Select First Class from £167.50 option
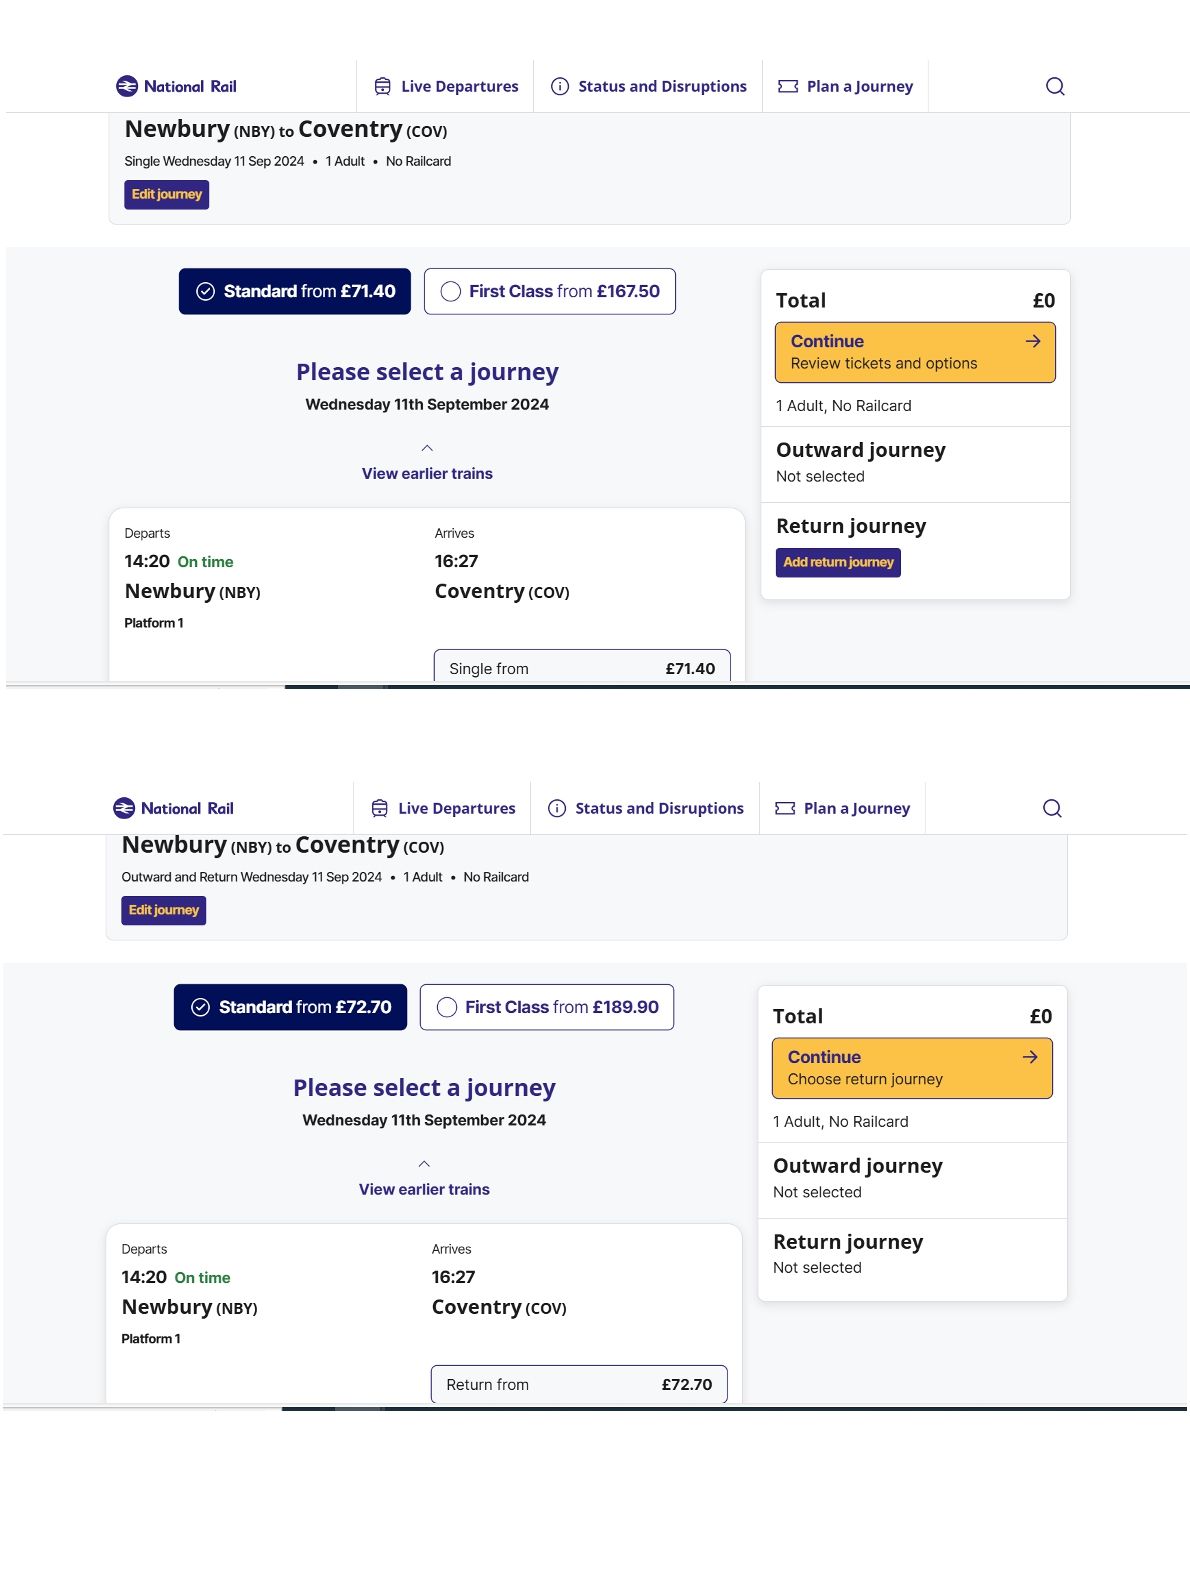This screenshot has height=1587, width=1190. pos(549,291)
